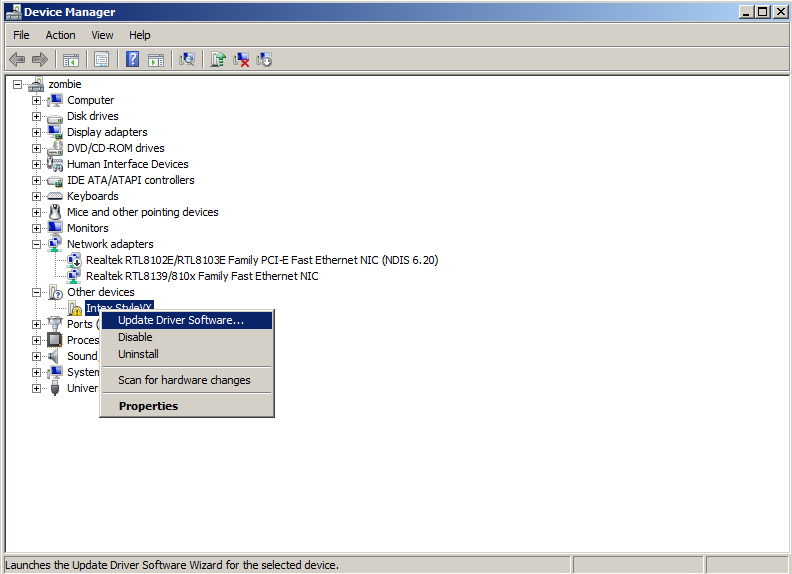This screenshot has width=792, height=574.
Task: Click the Processors chip icon
Action: pos(55,340)
